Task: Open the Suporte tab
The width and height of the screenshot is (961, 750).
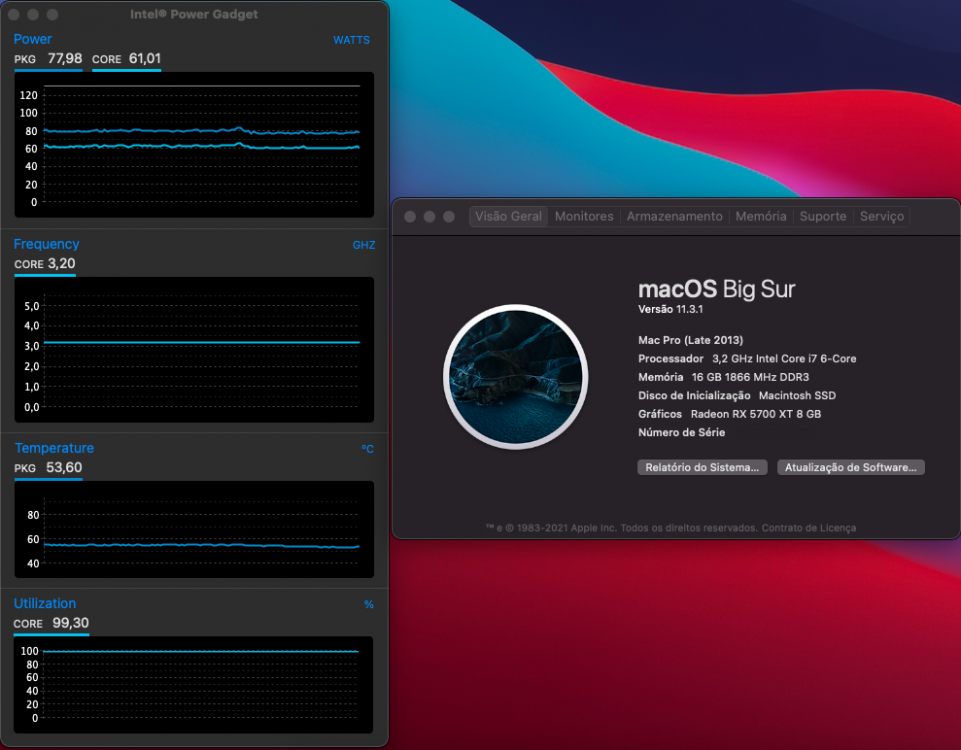Action: coord(822,216)
